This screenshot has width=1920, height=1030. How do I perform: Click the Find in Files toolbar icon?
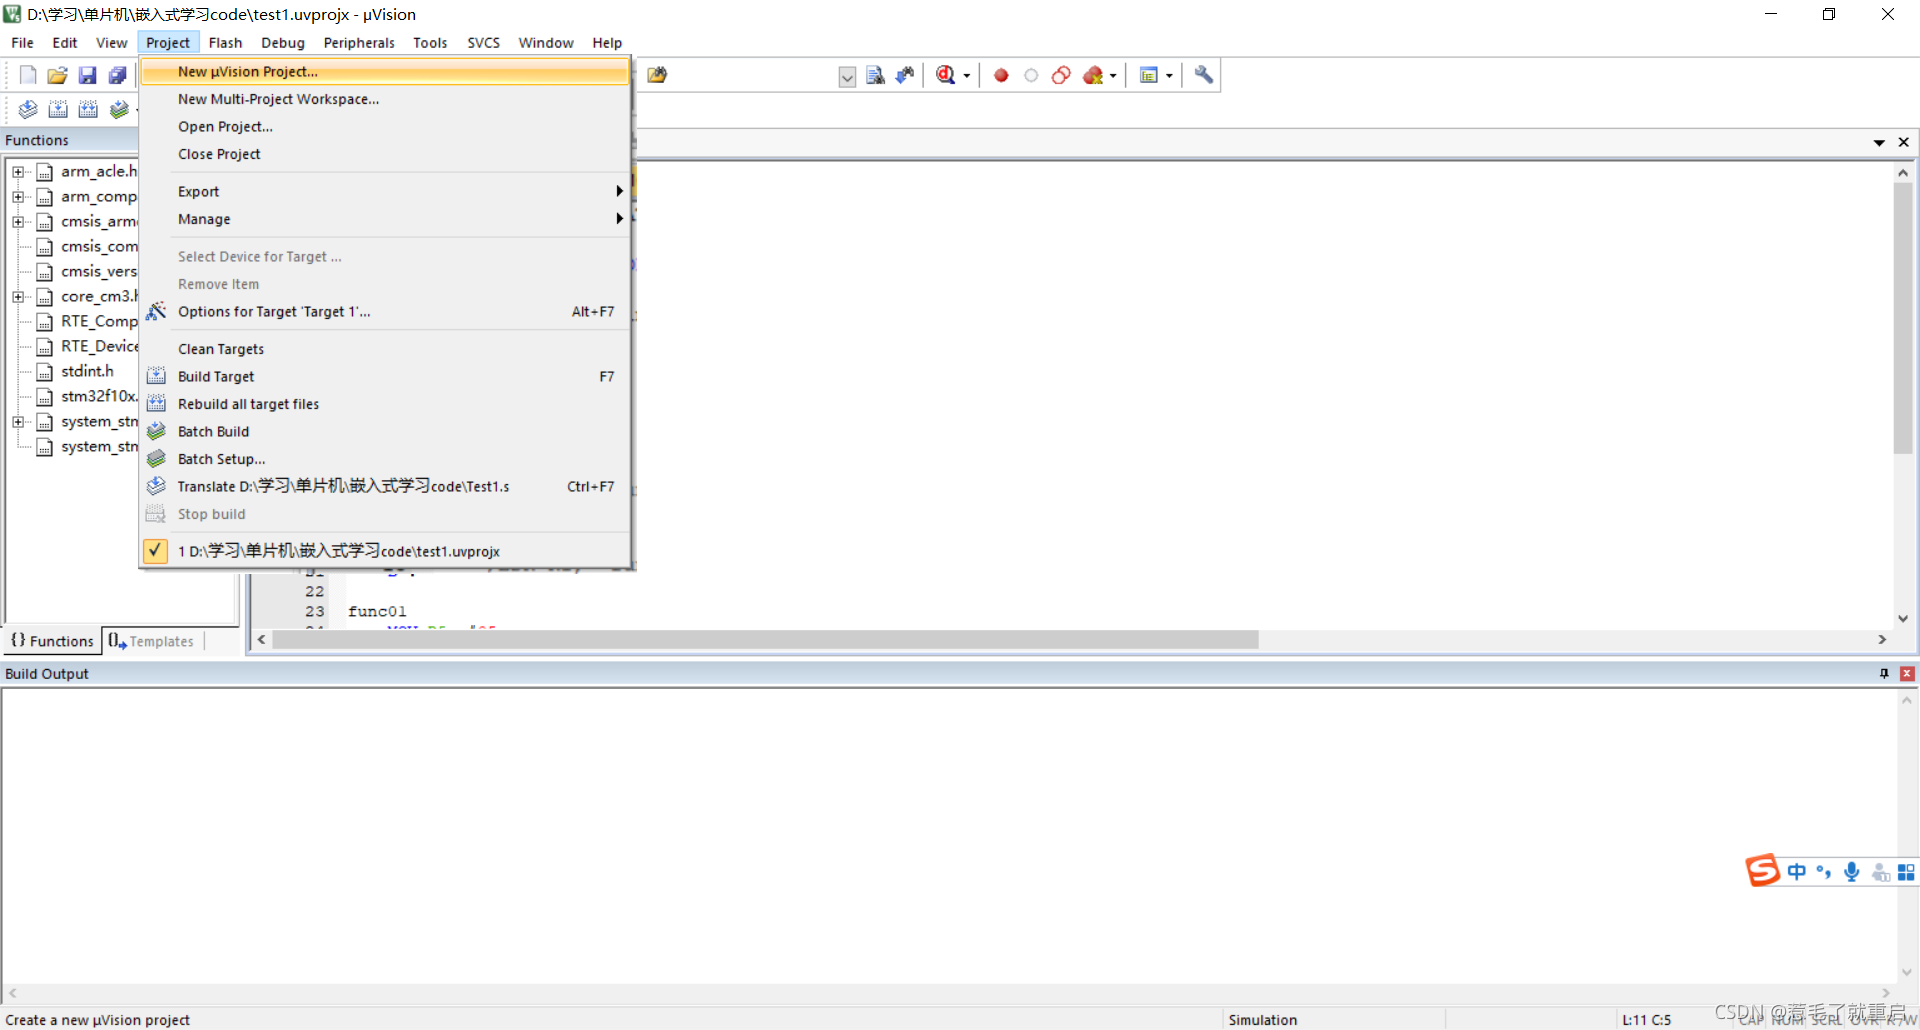point(875,75)
